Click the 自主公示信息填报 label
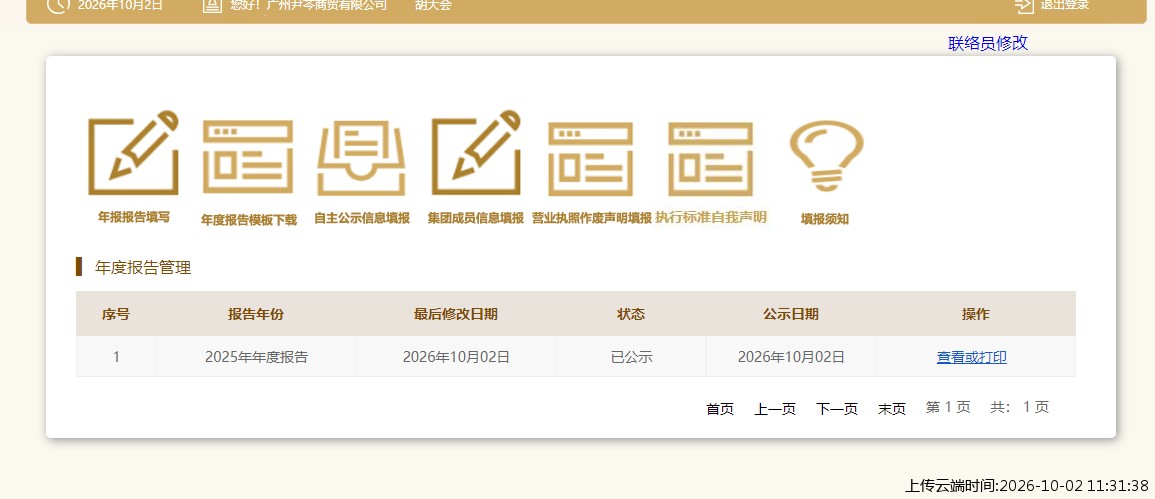 coord(362,218)
